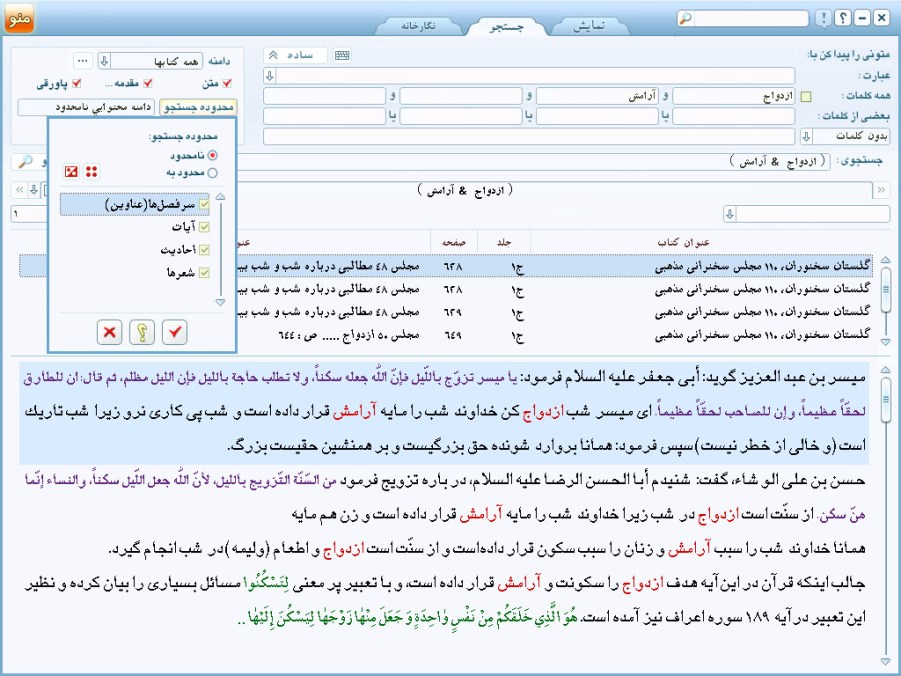Click the title bar search input field

[750, 18]
